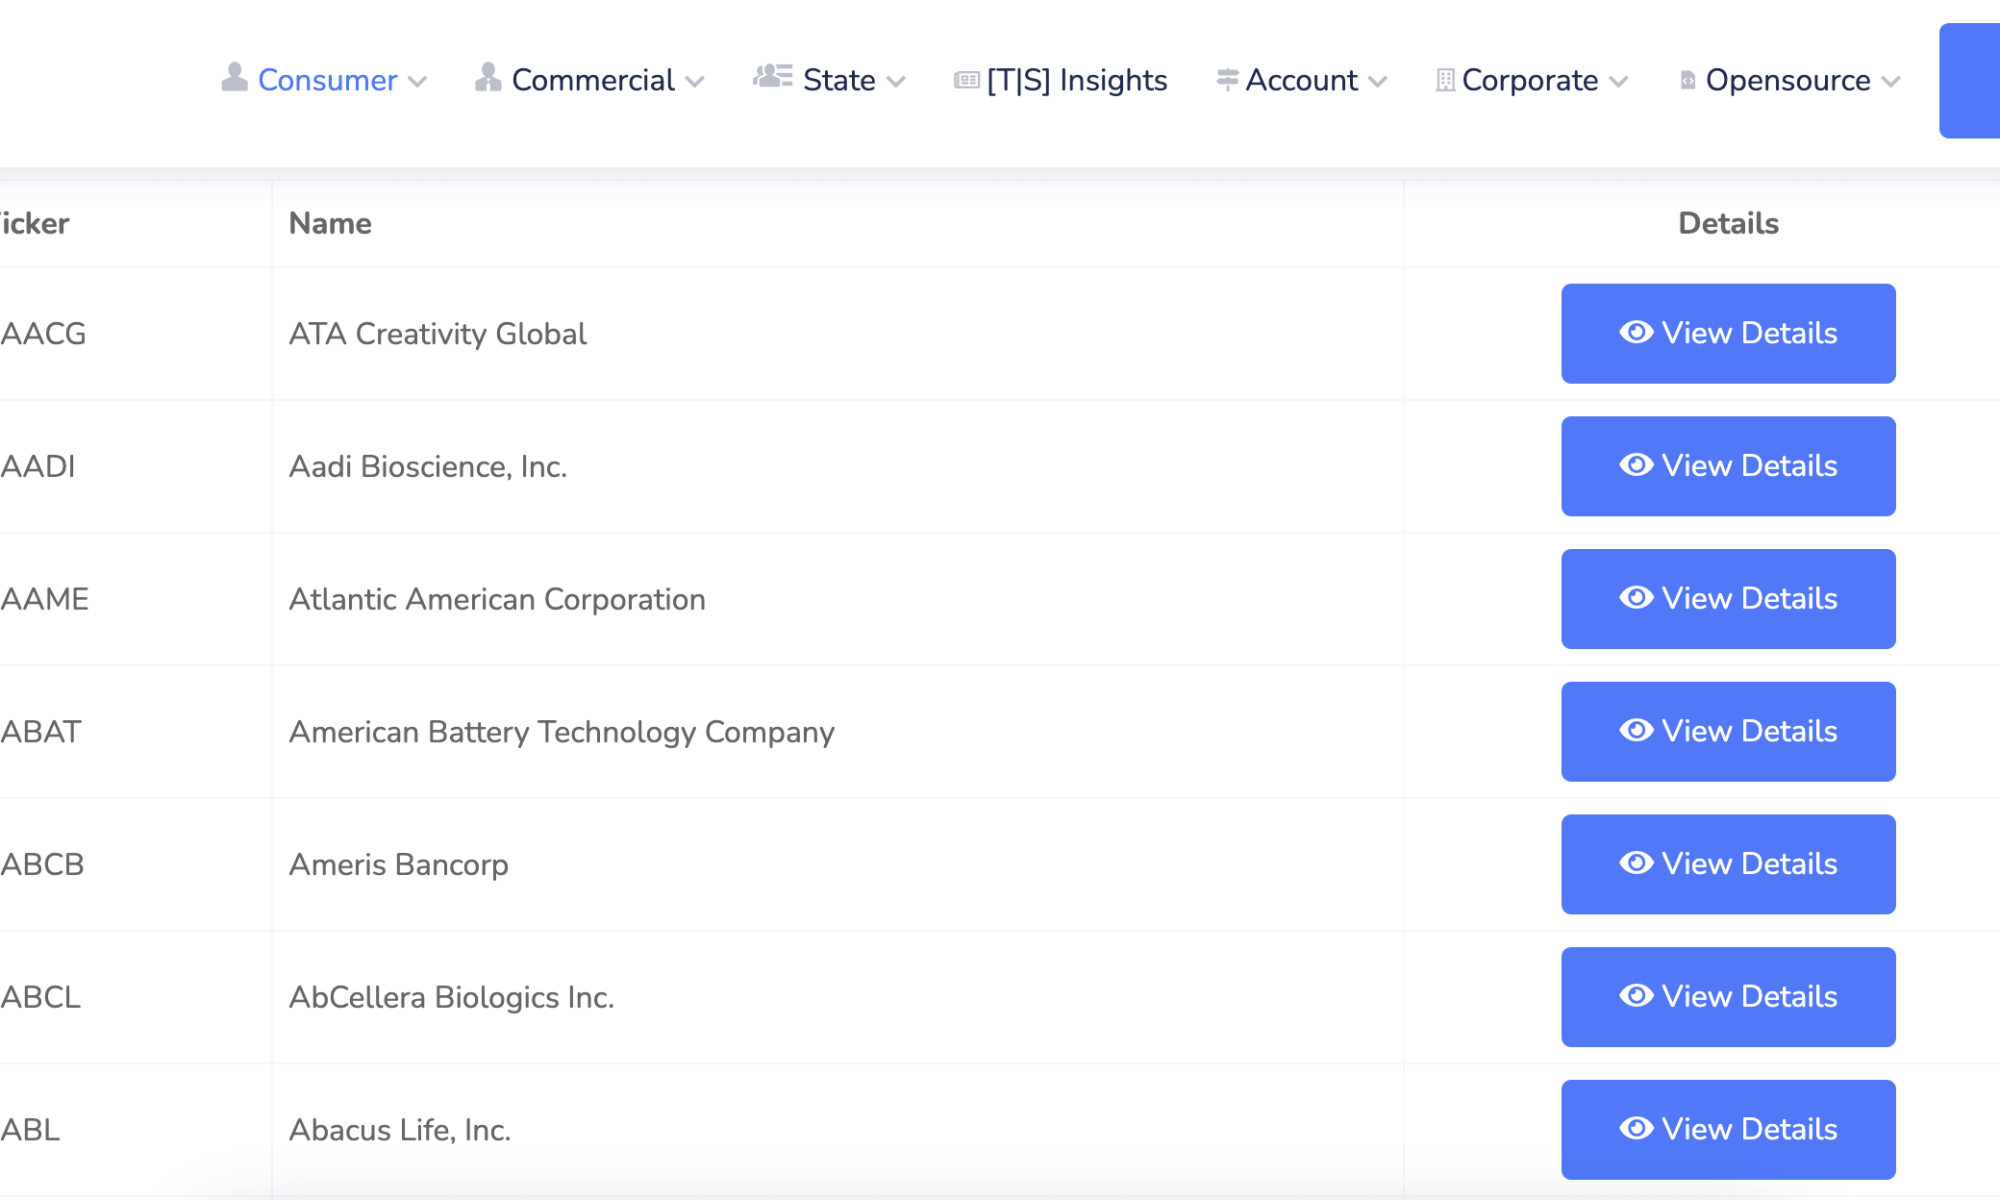The width and height of the screenshot is (2000, 1200).
Task: Open the State menu
Action: 829,80
